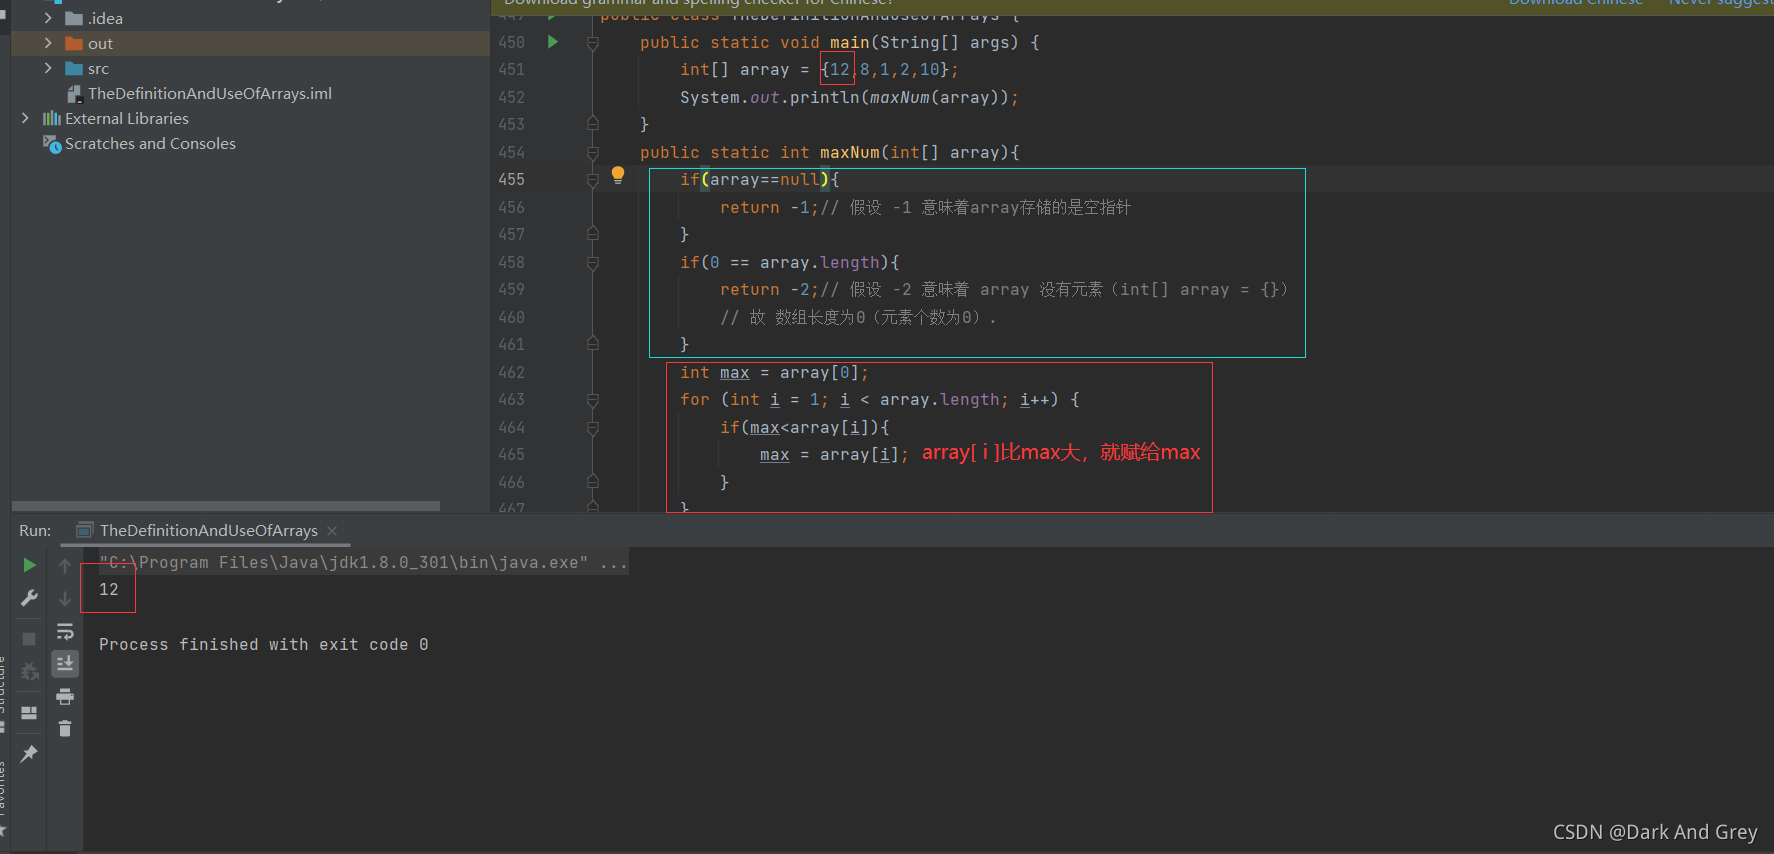This screenshot has width=1774, height=854.
Task: Expand External Libraries node
Action: (x=25, y=118)
